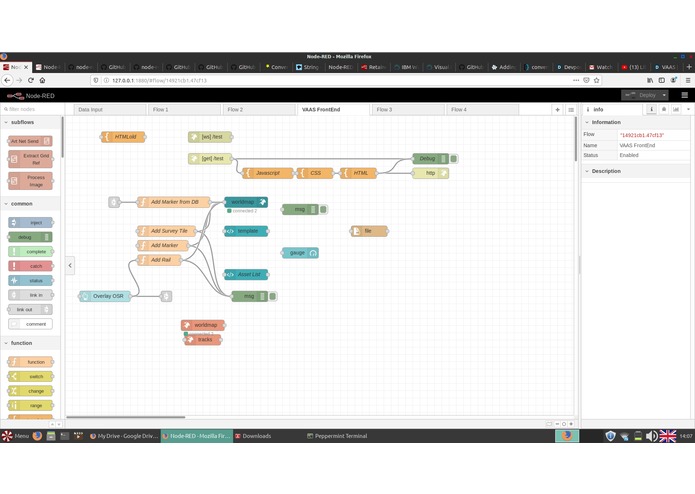695x494 pixels.
Task: Go to Firefox home page
Action: point(43,80)
